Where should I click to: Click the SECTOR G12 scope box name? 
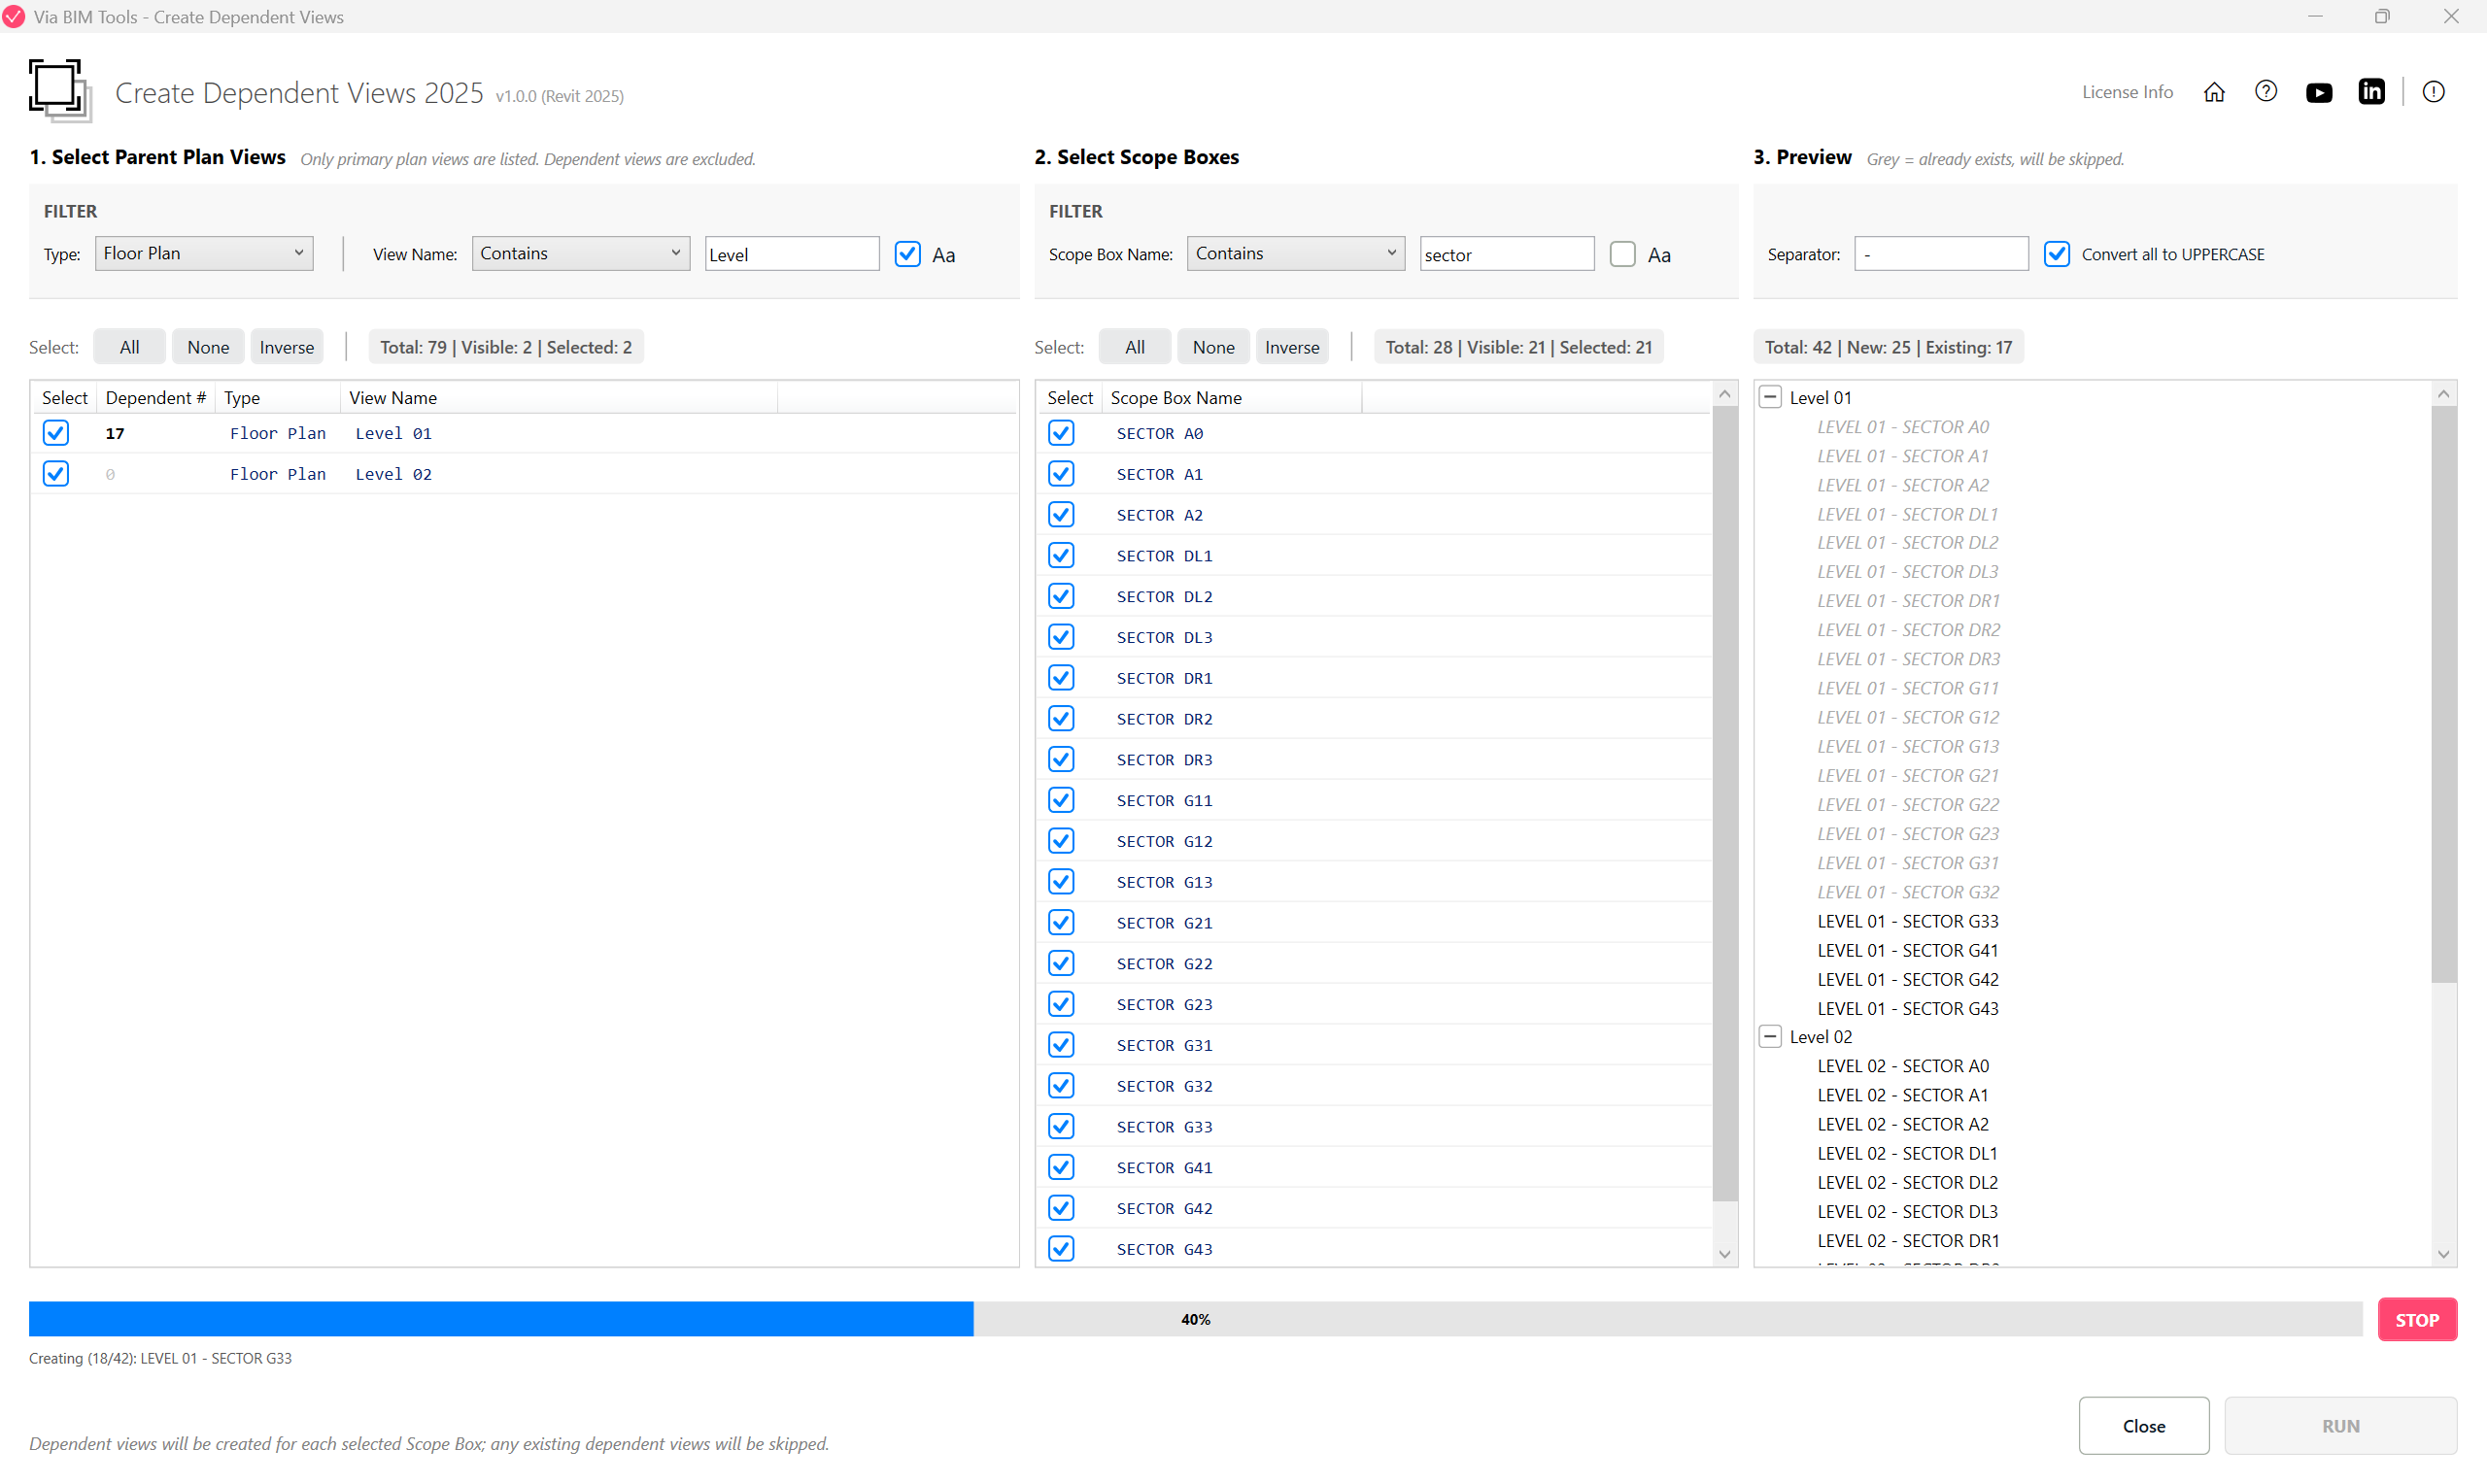click(x=1164, y=841)
